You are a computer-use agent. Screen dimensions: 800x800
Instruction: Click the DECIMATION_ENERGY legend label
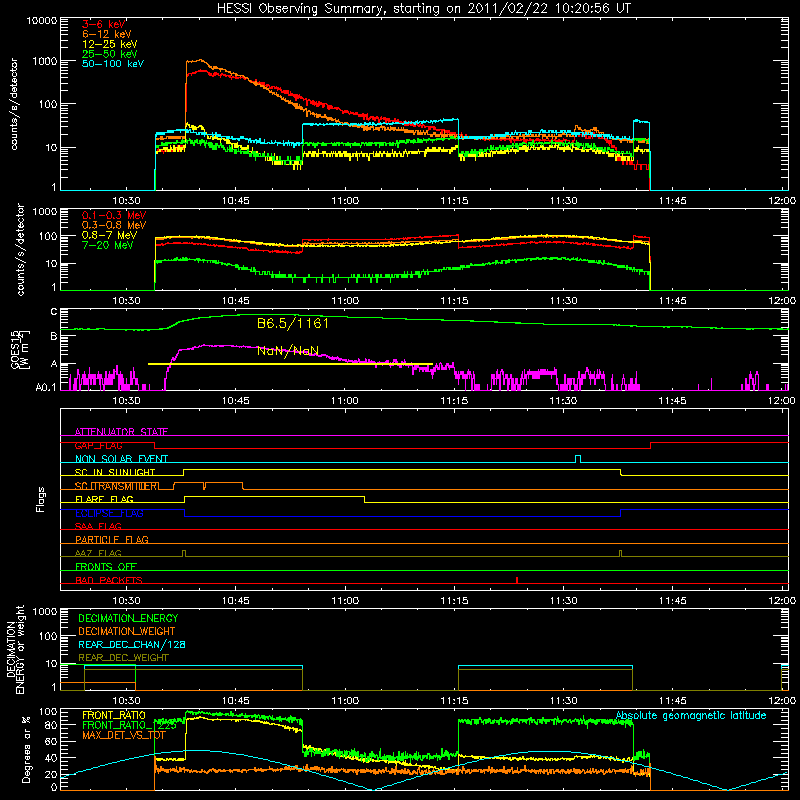pos(128,618)
